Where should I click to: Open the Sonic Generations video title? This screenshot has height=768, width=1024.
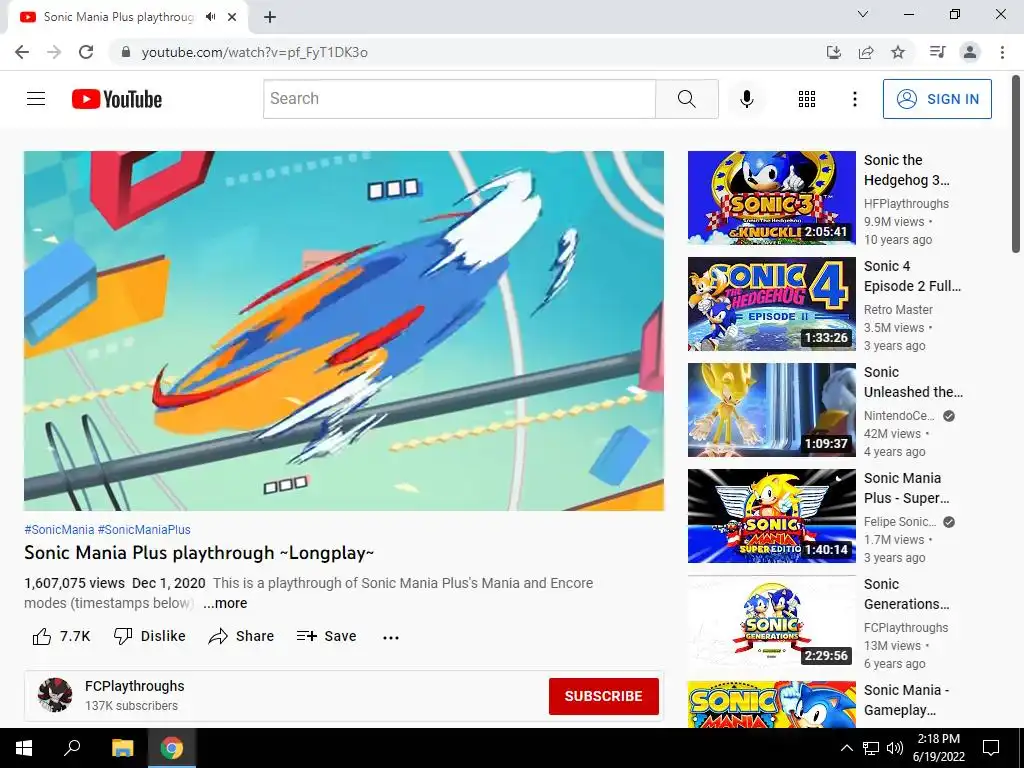point(906,594)
